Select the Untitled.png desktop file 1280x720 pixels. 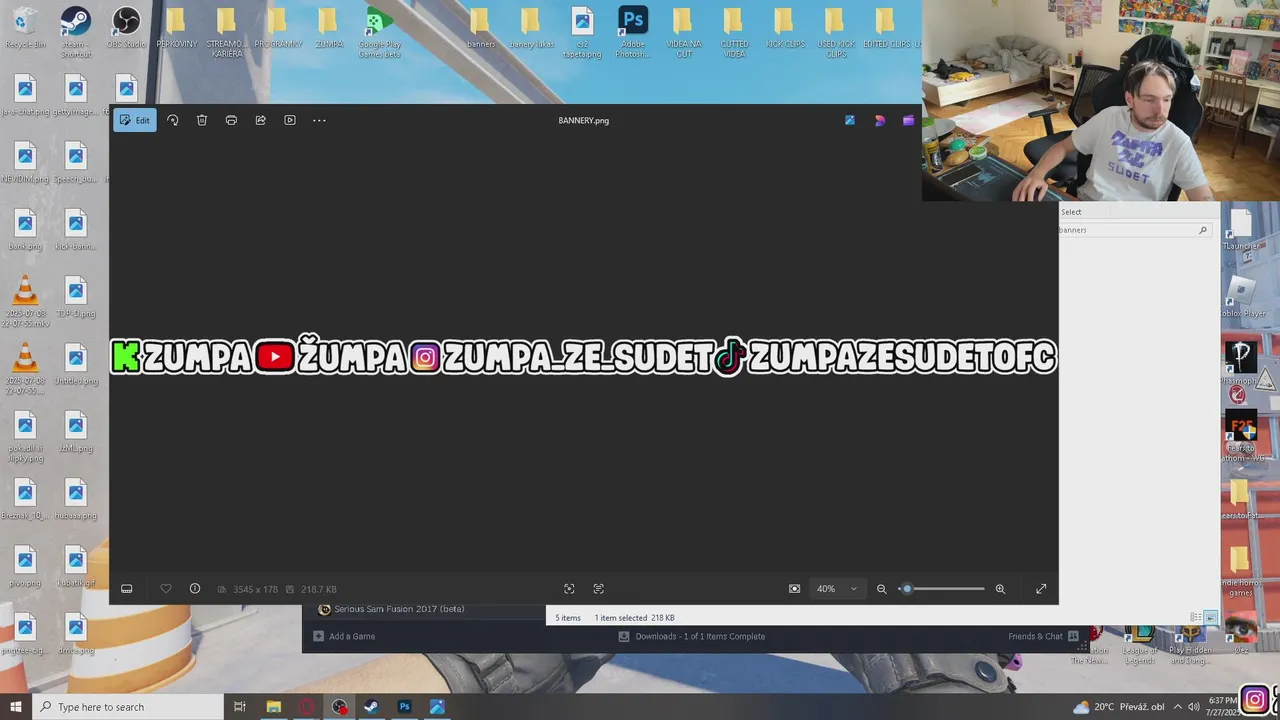coord(76,365)
